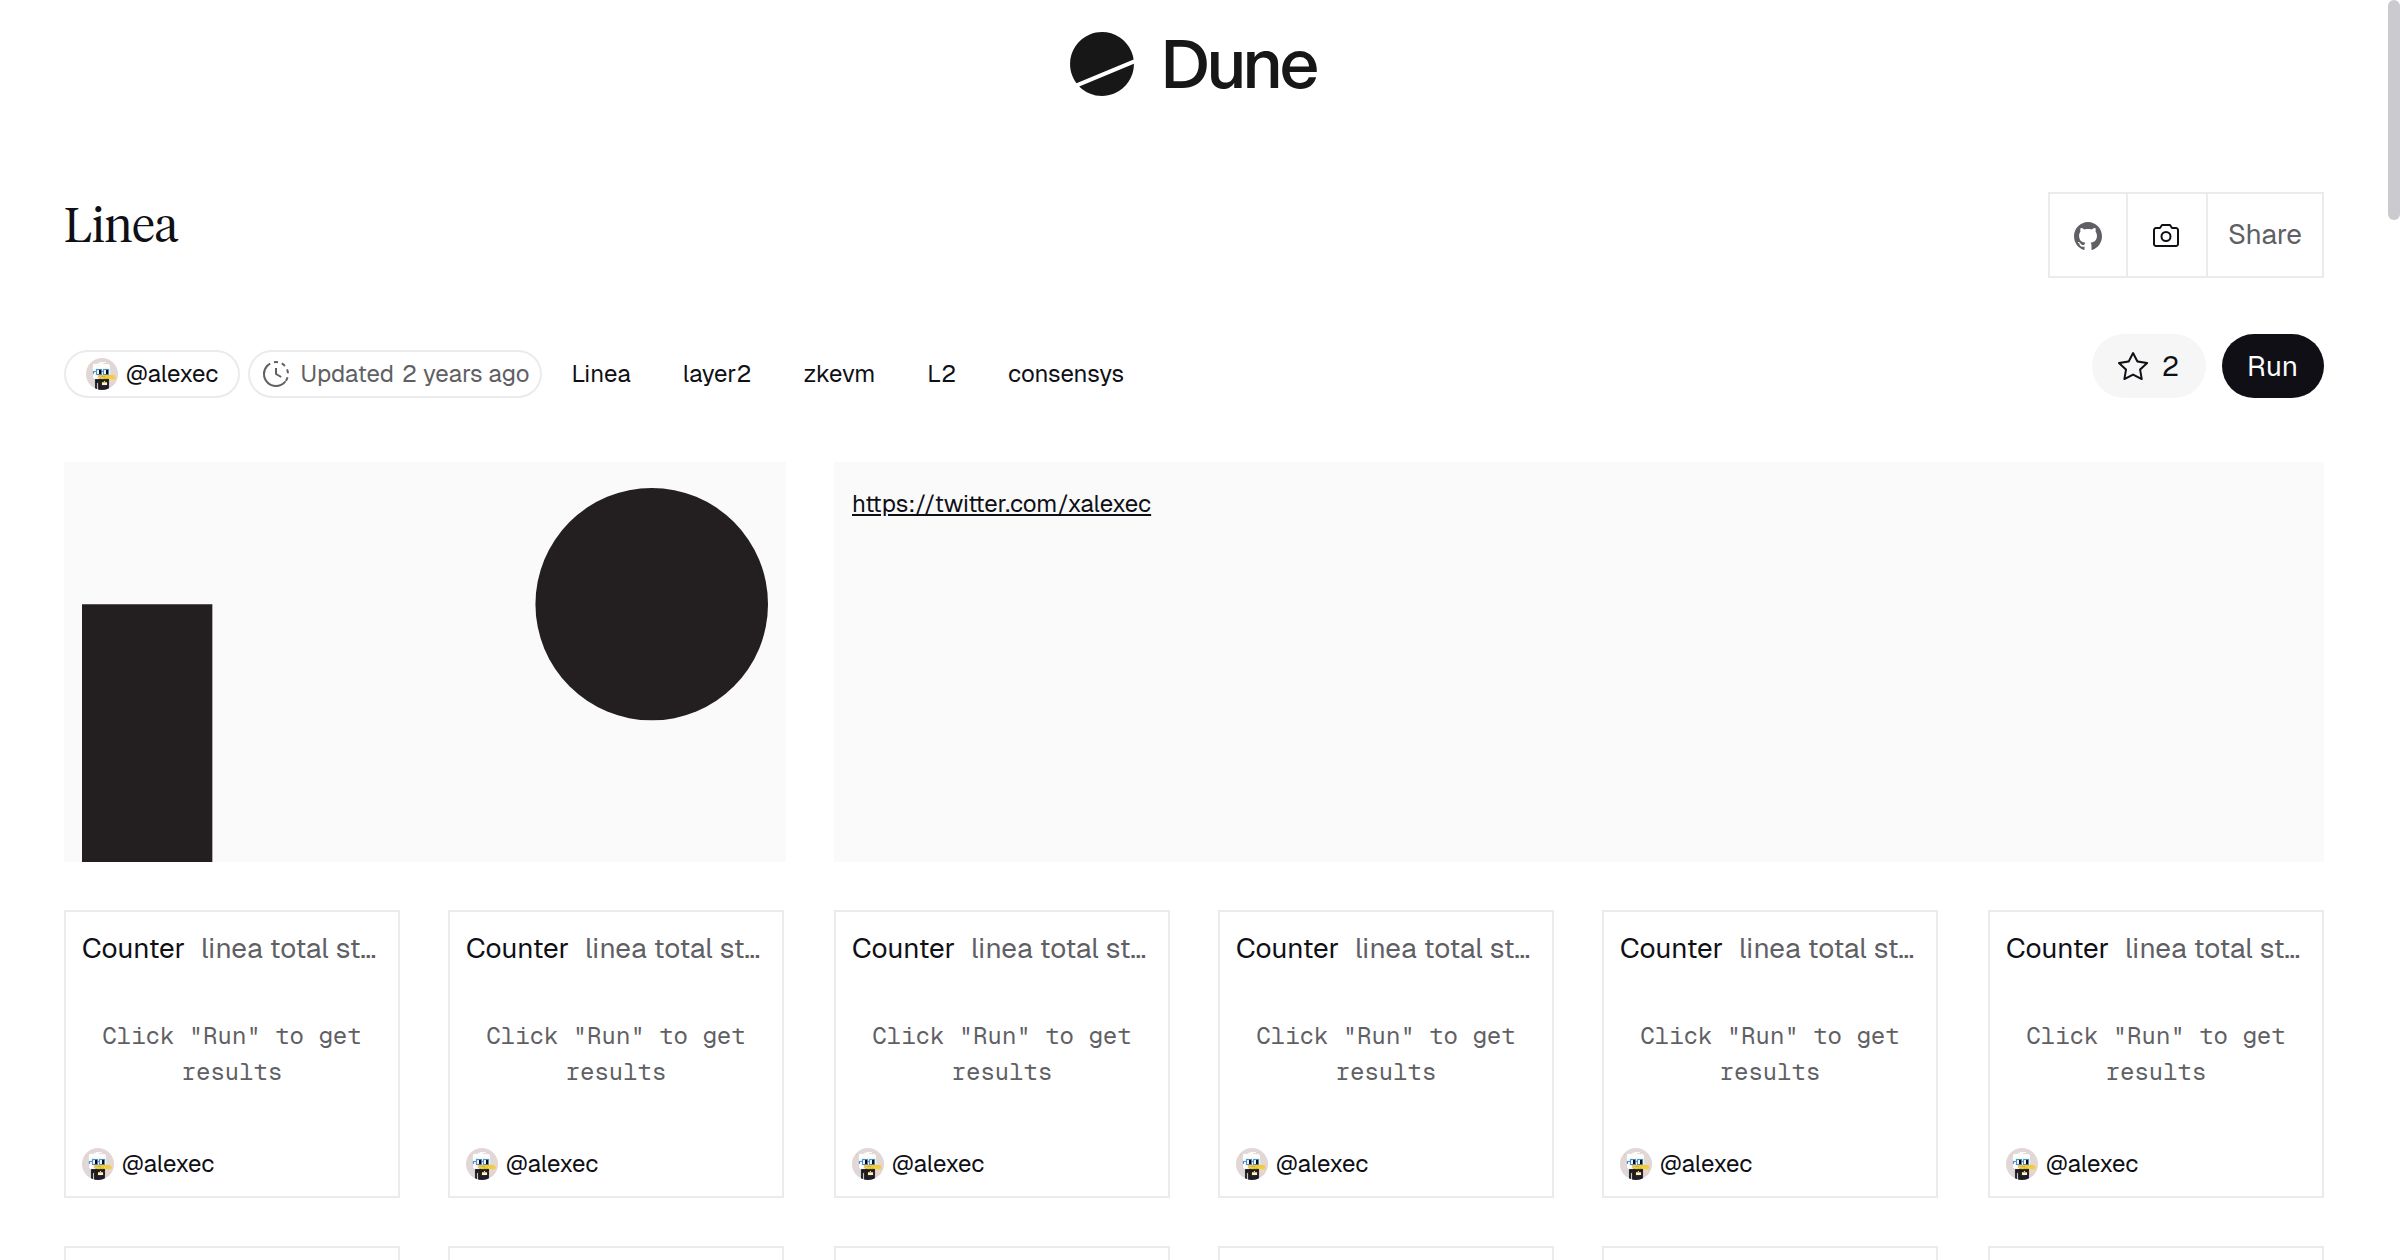Click the Dune logo at top
2400x1260 pixels.
coord(1192,65)
